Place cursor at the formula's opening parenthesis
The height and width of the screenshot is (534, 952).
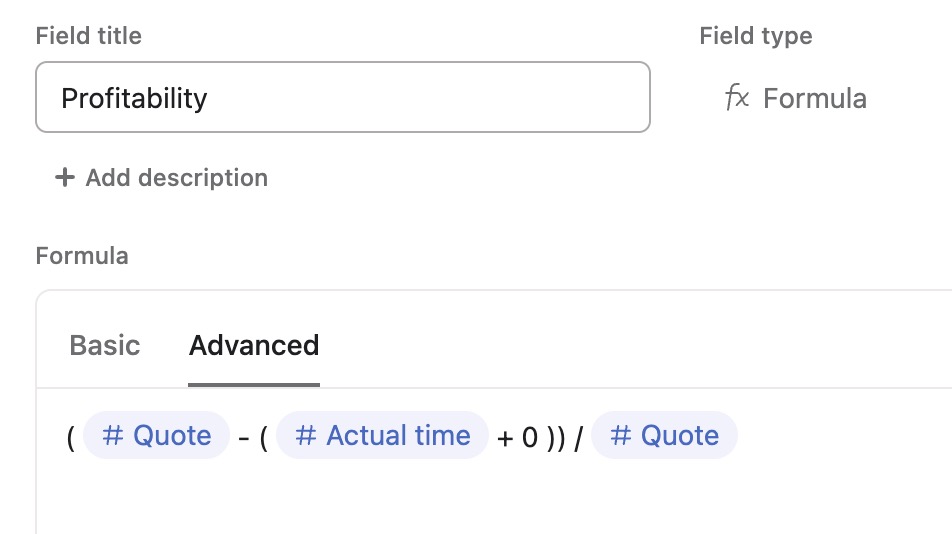click(x=71, y=437)
